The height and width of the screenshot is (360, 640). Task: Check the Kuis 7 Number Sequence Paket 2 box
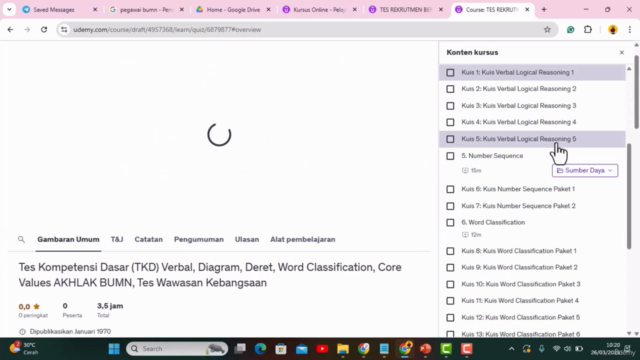450,206
